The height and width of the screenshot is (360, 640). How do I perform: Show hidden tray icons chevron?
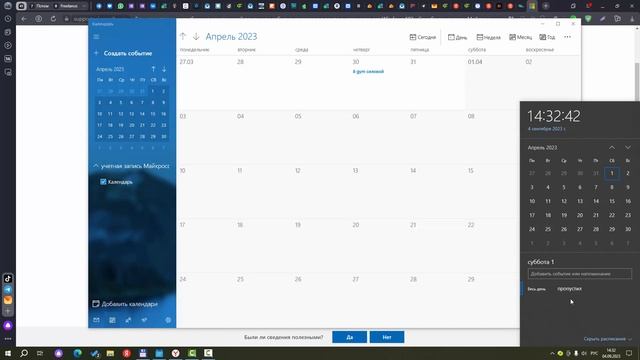[x=552, y=353]
